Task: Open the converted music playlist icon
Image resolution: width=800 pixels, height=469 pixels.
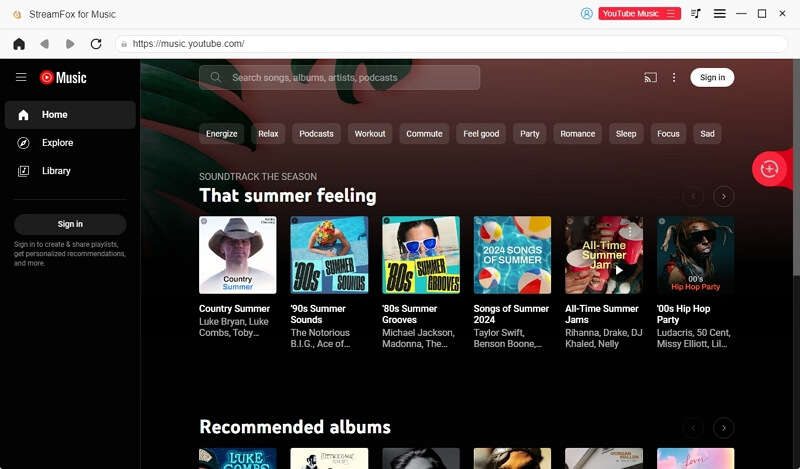Action: [695, 14]
